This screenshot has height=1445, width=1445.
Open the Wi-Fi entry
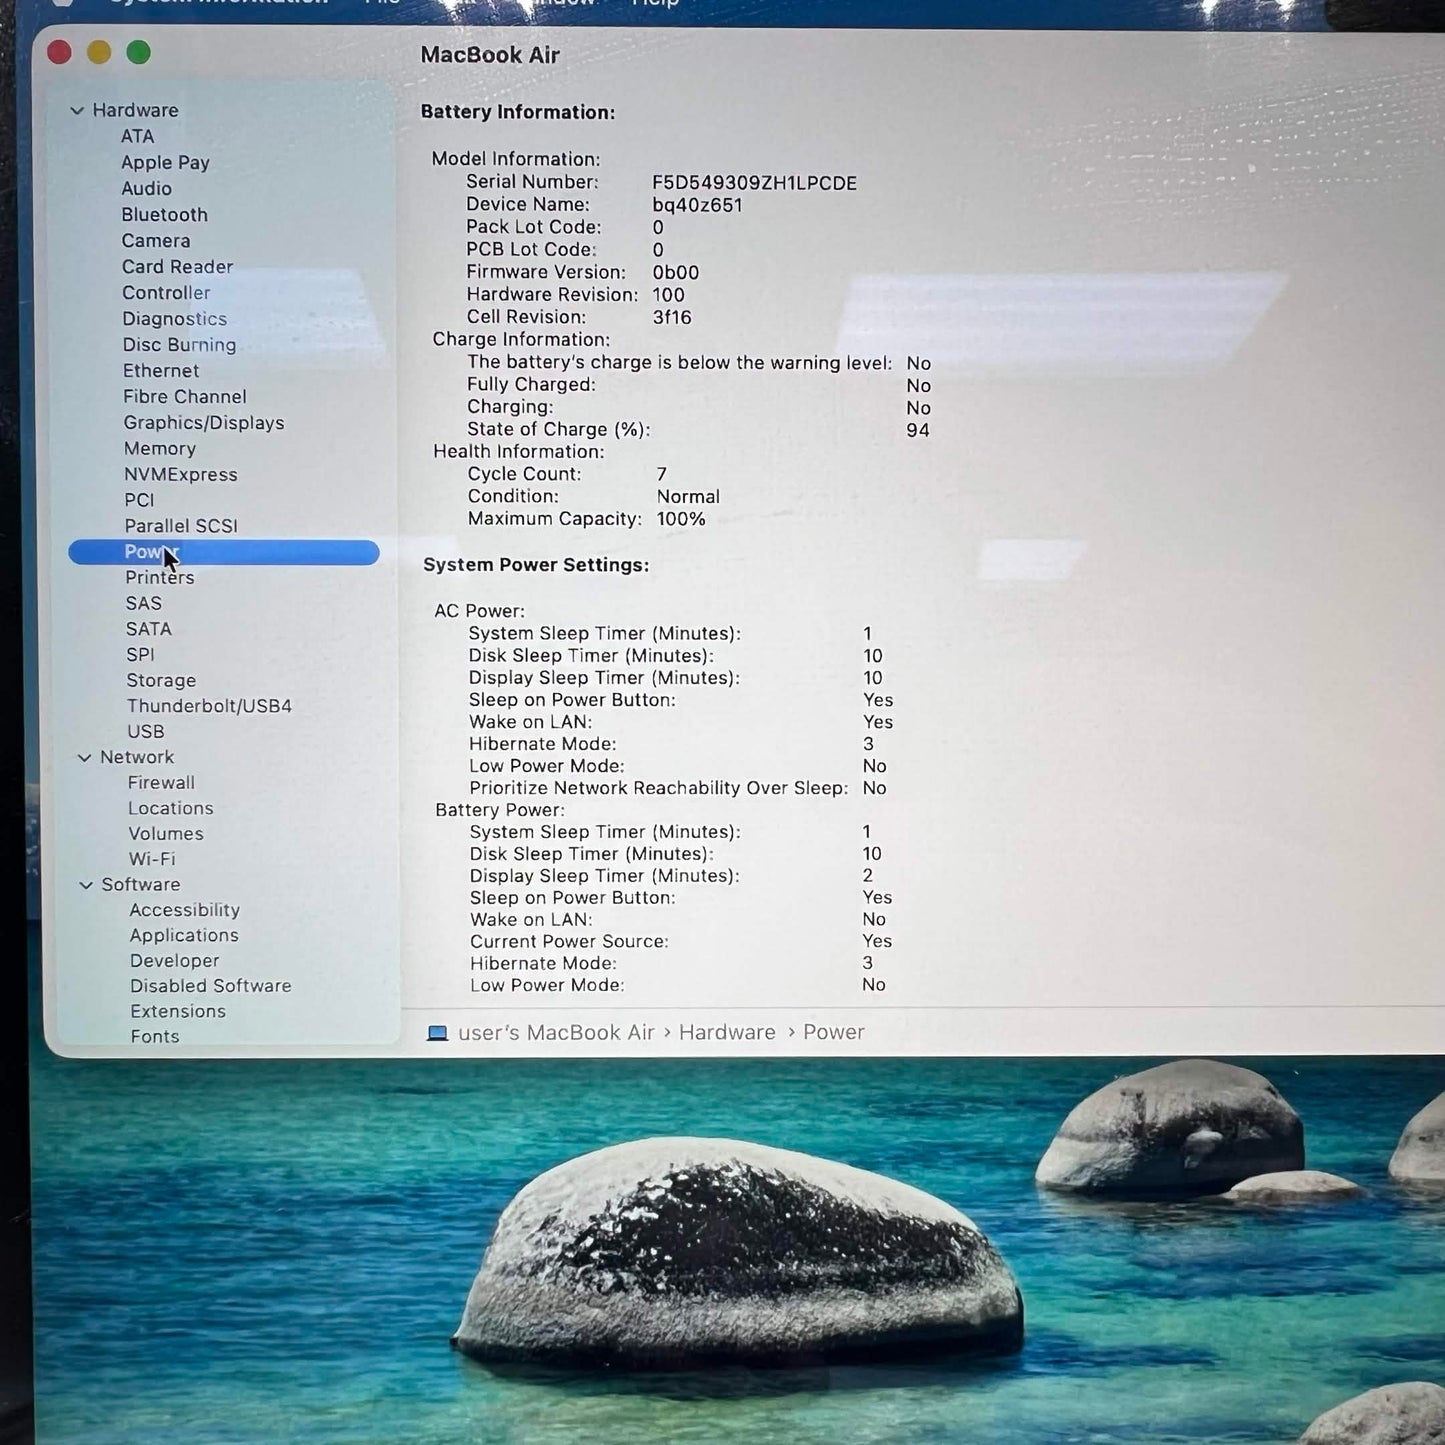[x=151, y=859]
